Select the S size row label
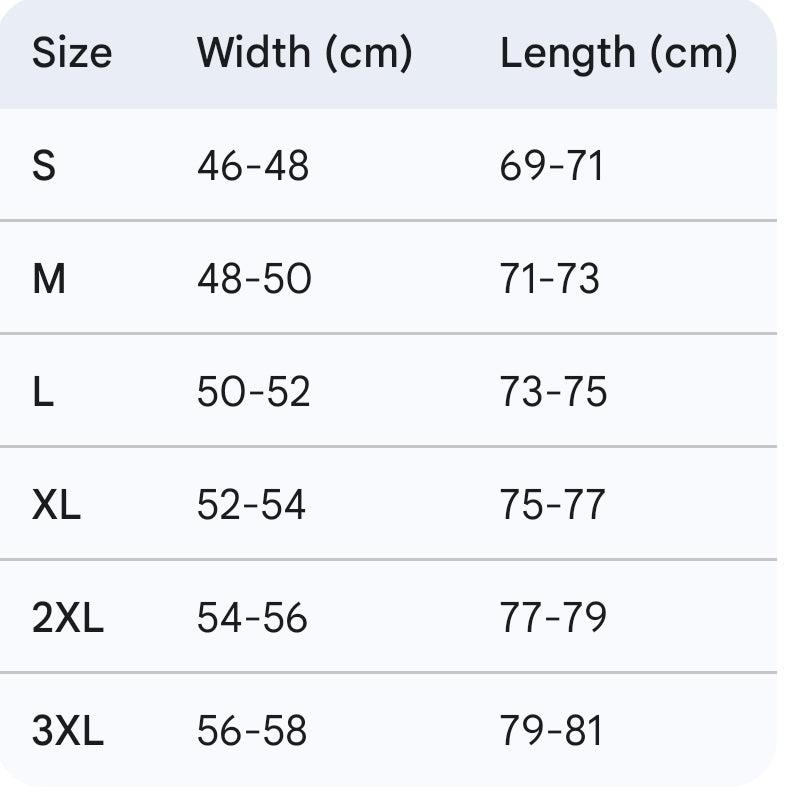Viewport: 793px width, 810px height. point(44,165)
